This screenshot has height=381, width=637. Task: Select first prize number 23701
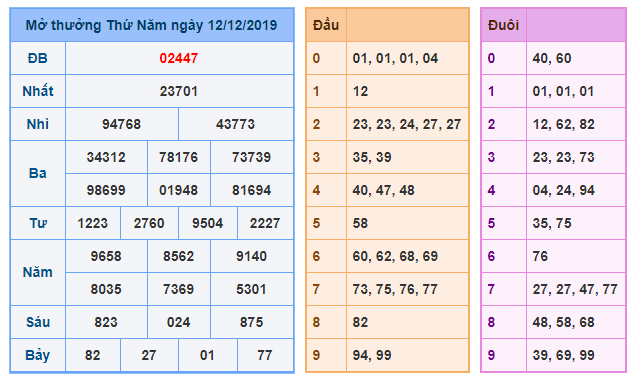pyautogui.click(x=179, y=91)
